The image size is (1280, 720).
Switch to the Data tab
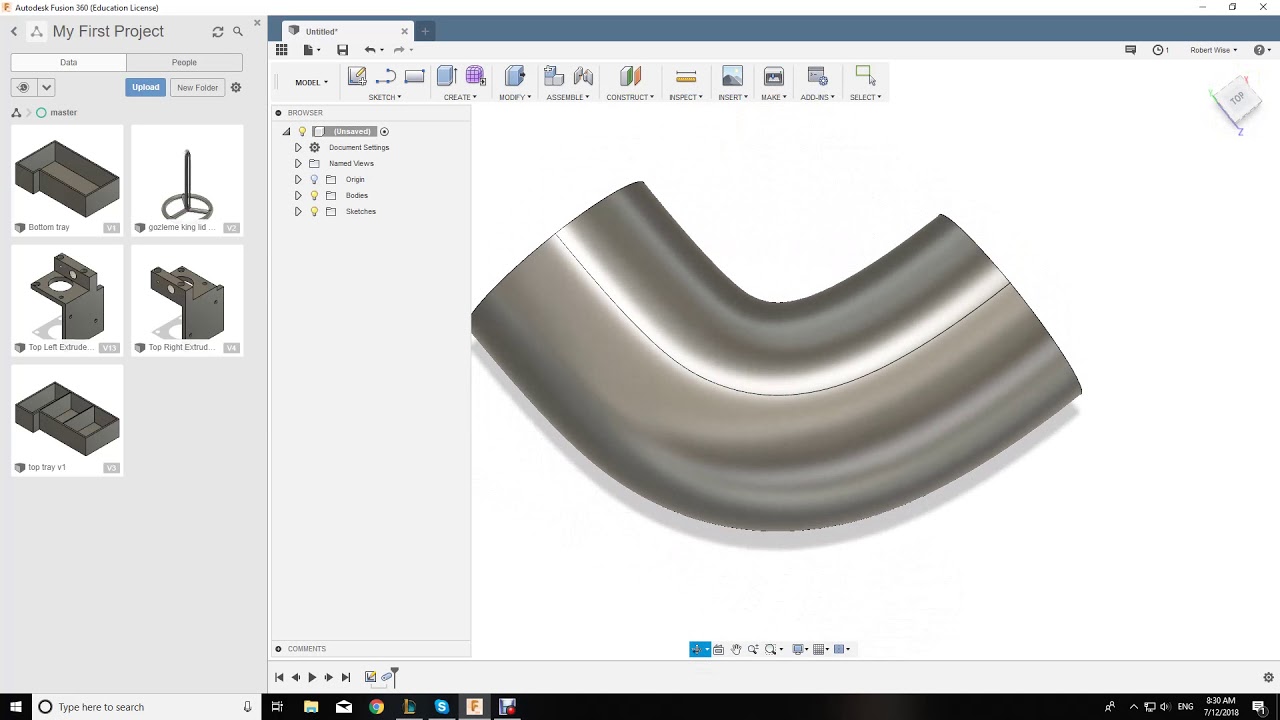coord(68,62)
